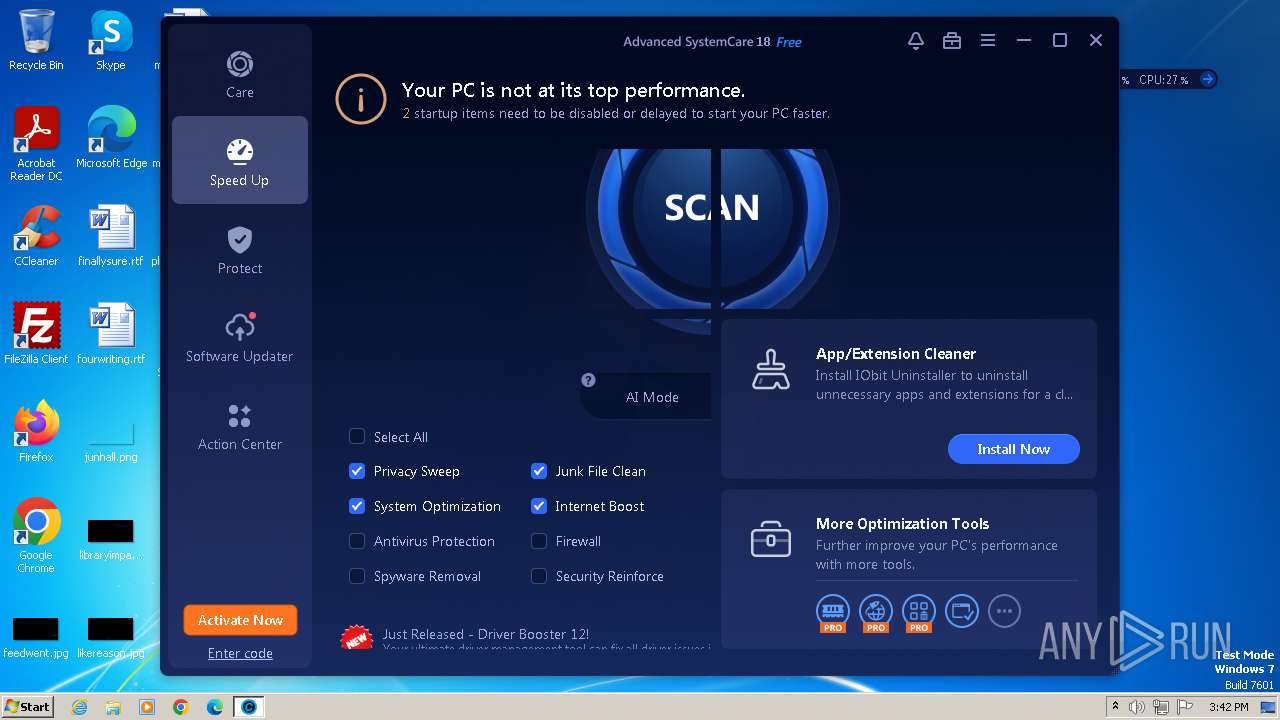Select fourwriting.rtf file
The width and height of the screenshot is (1280, 720).
click(111, 334)
